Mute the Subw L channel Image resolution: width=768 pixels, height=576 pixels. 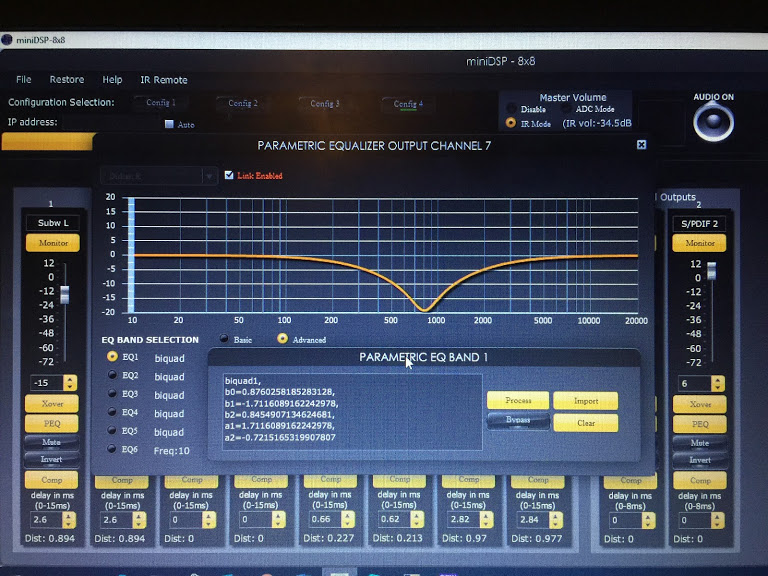[51, 442]
